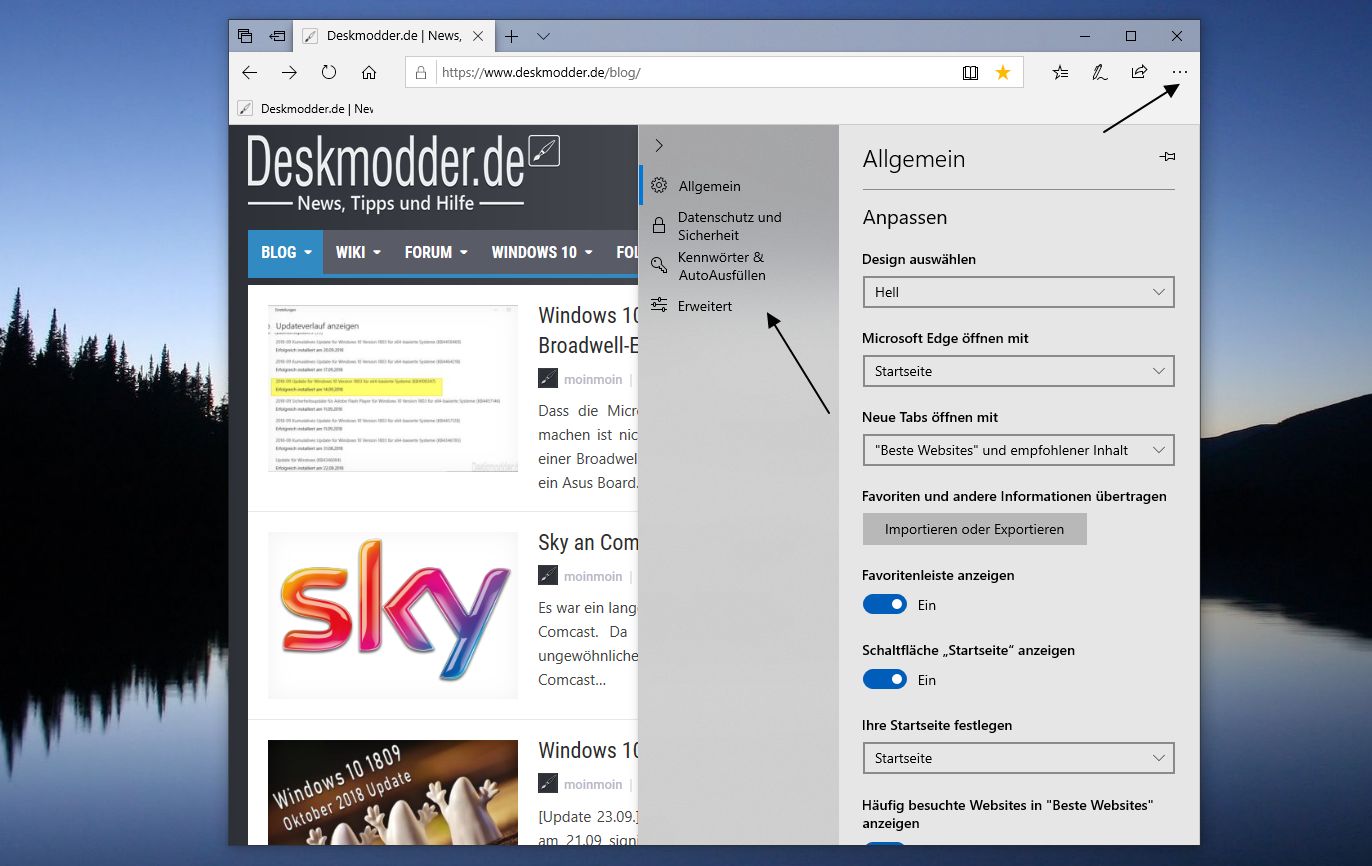Go back to previous page
The image size is (1372, 866).
click(250, 72)
